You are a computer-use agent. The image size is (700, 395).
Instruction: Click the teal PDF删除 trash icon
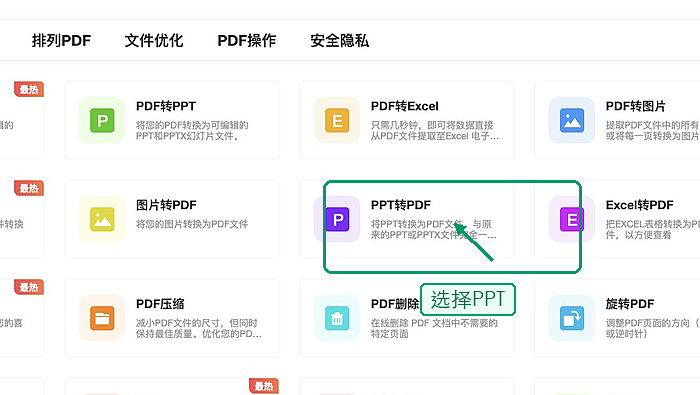(x=337, y=318)
